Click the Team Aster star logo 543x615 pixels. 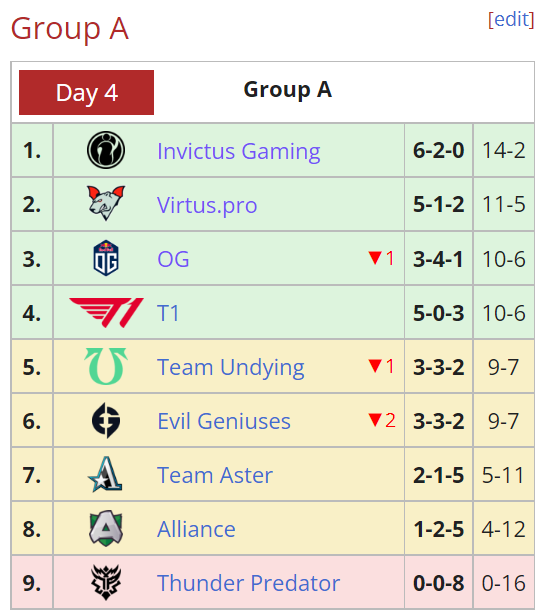pyautogui.click(x=105, y=474)
